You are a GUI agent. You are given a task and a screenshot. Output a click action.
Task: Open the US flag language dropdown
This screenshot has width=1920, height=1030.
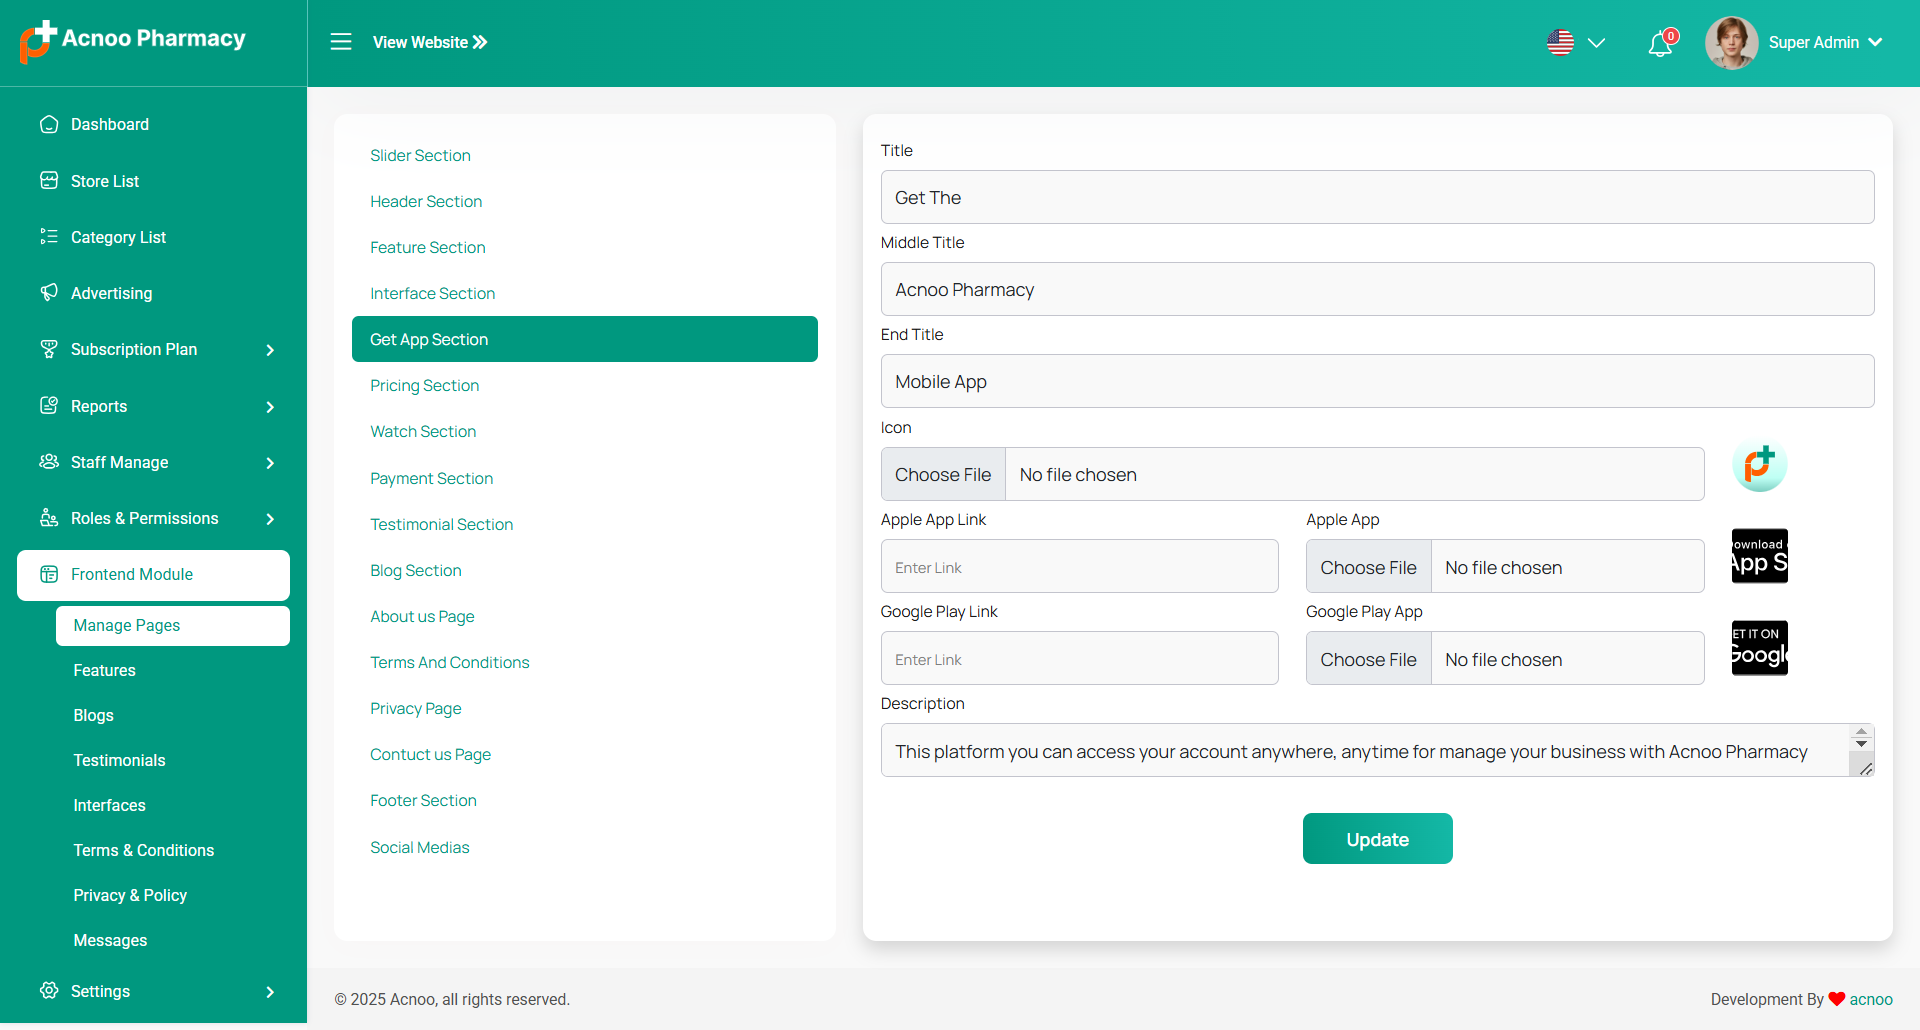[1576, 43]
